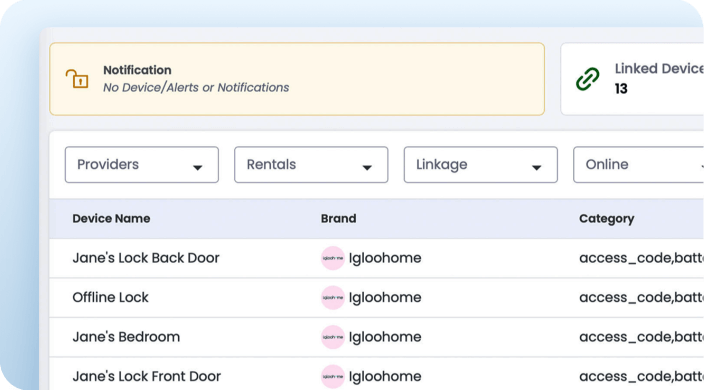Open the Providers filter dropdown
Image resolution: width=704 pixels, height=390 pixels.
142,165
